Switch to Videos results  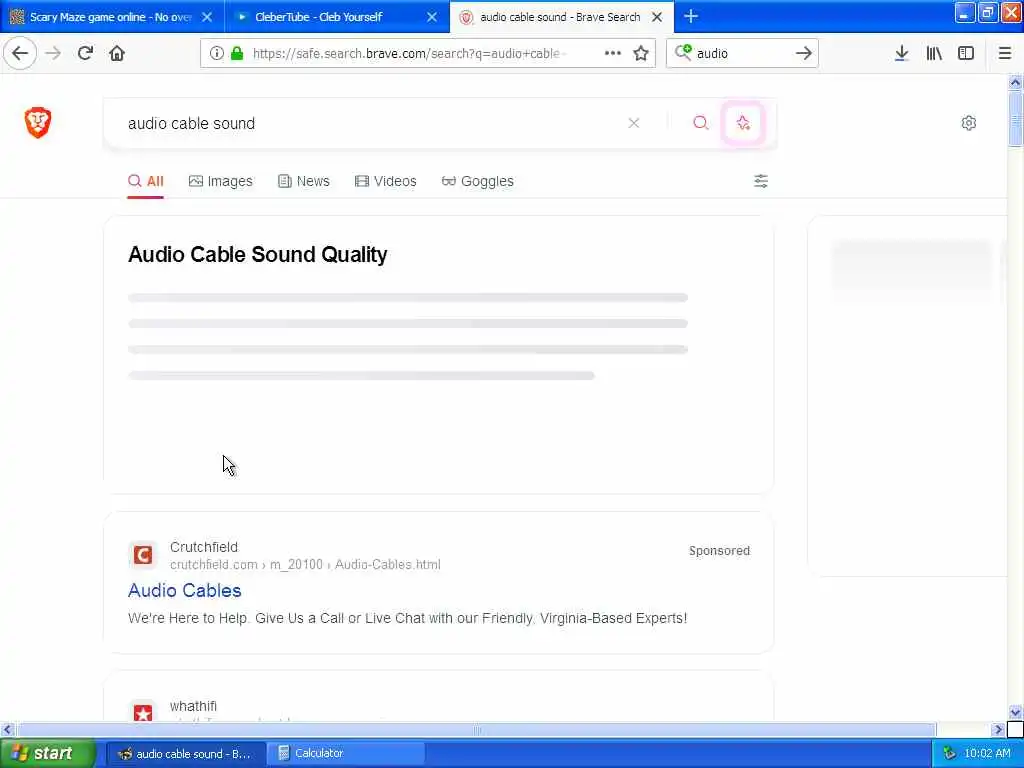coord(385,181)
